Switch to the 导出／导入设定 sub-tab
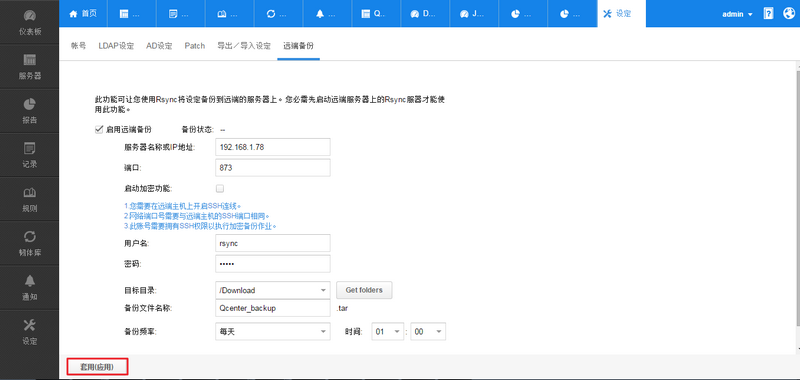The width and height of the screenshot is (800, 380). 244,45
